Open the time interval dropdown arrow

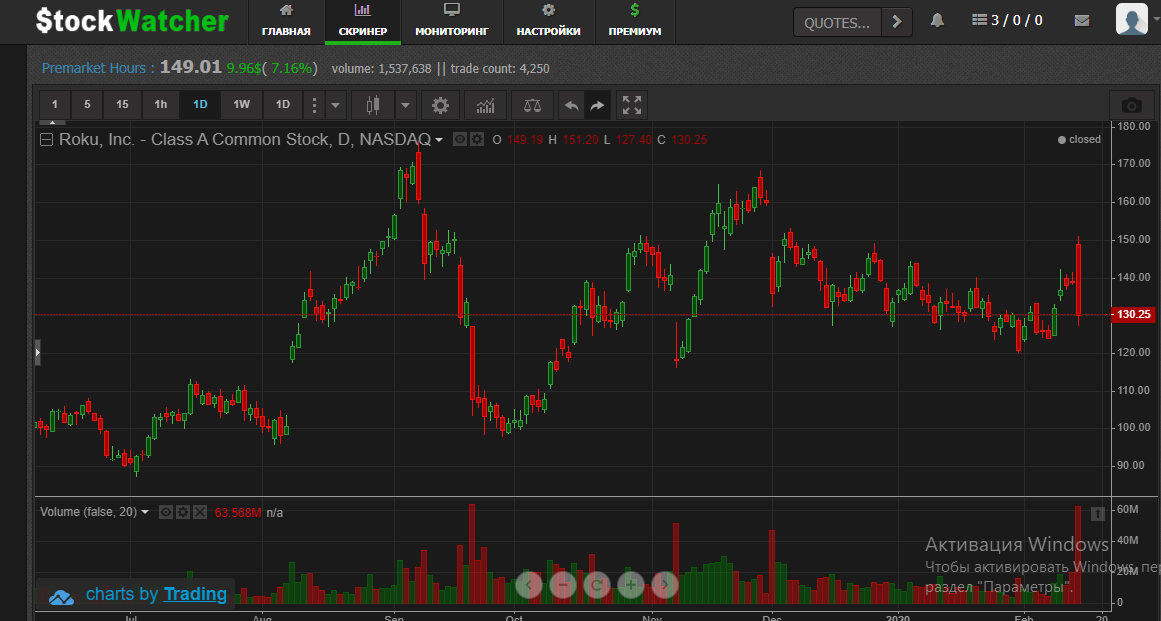point(336,105)
